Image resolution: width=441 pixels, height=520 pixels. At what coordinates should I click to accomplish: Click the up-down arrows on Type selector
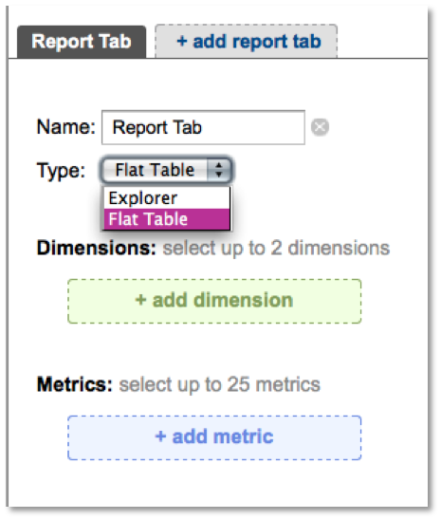click(219, 170)
